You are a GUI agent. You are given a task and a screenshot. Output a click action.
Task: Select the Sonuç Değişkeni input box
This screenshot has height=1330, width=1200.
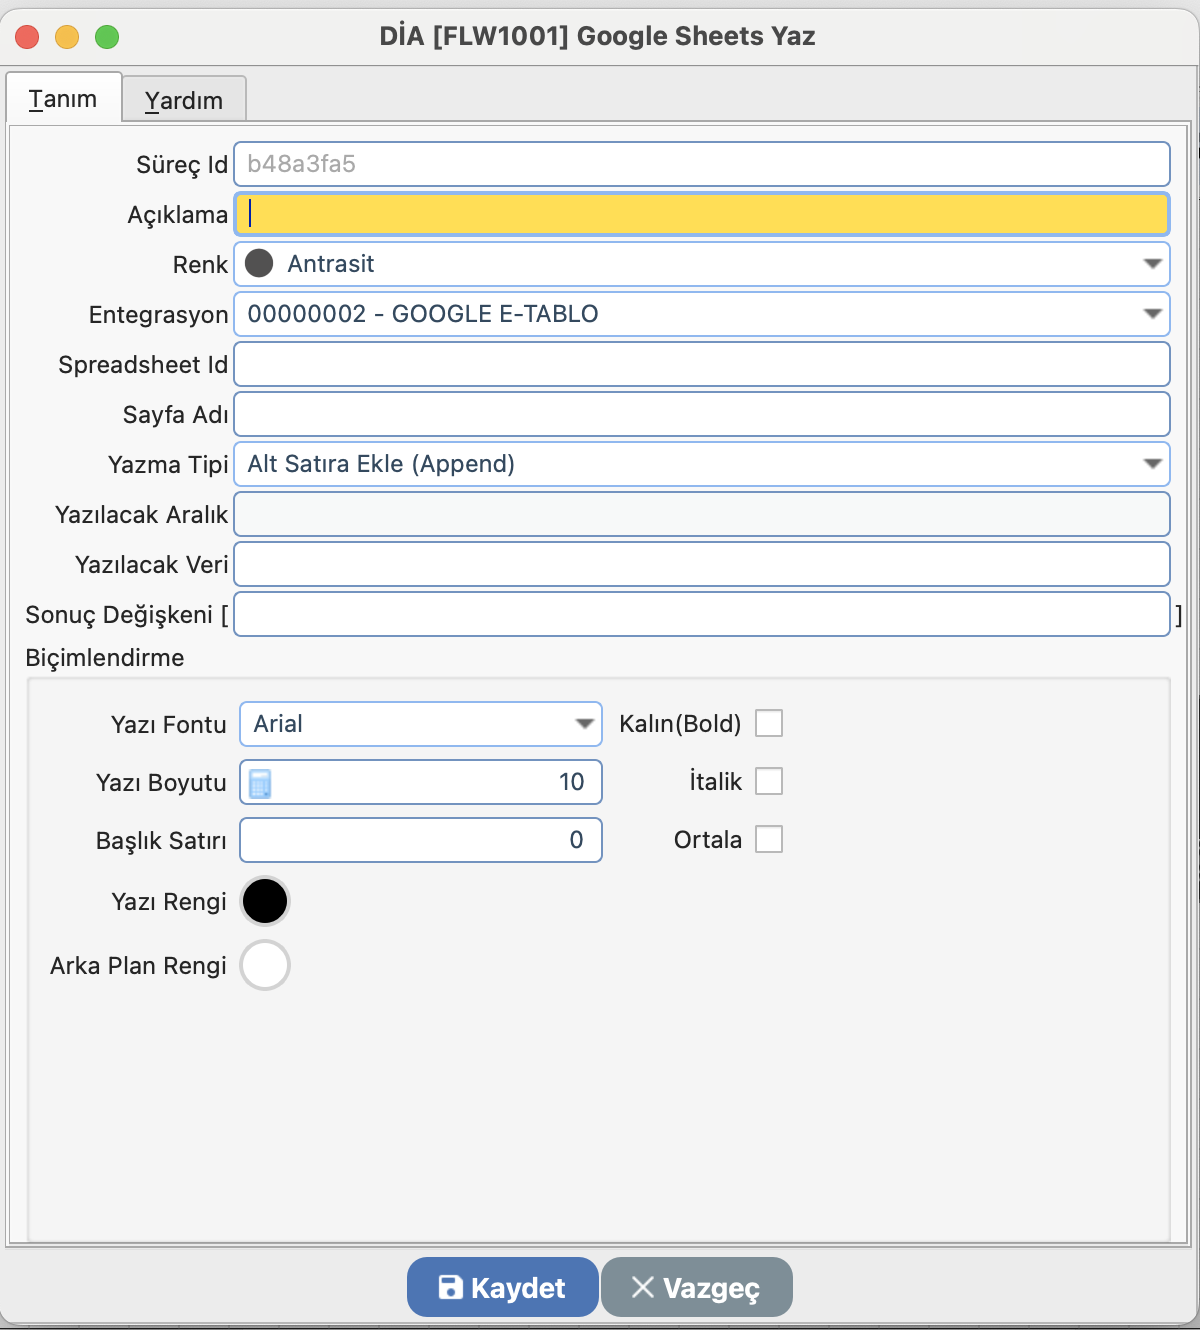(701, 614)
